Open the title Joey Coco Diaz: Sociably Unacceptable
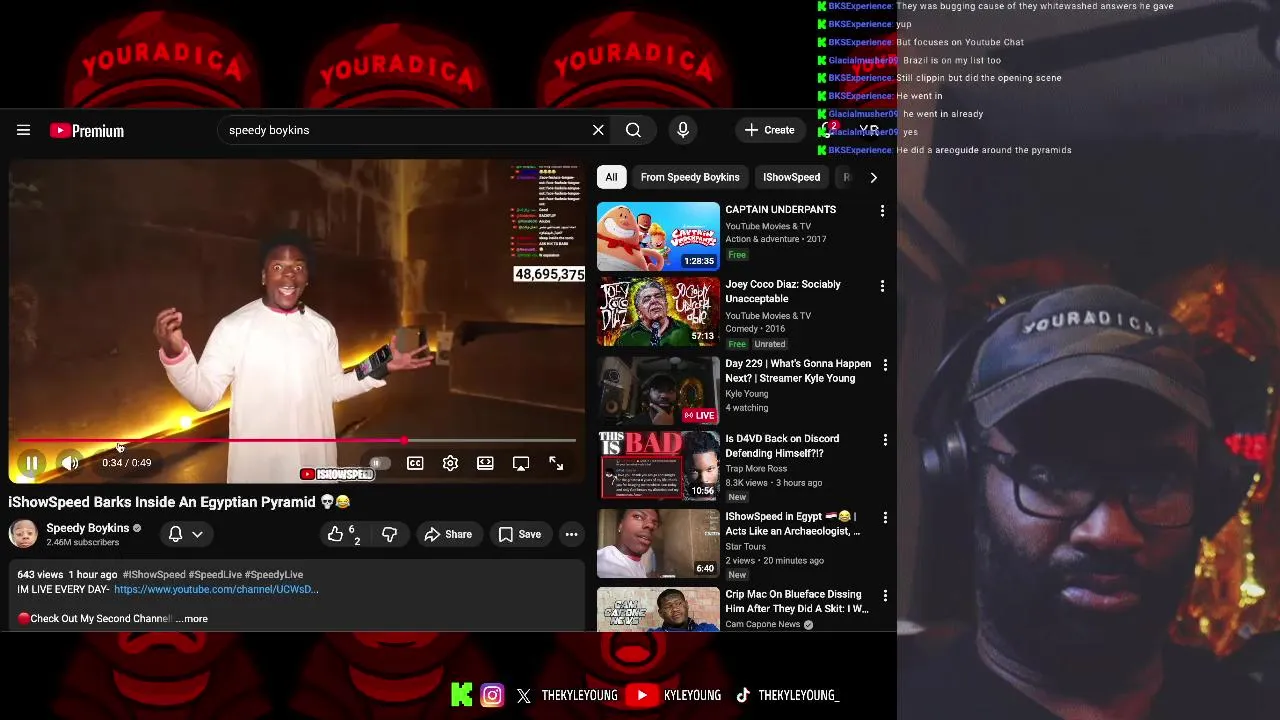Viewport: 1280px width, 720px height. pyautogui.click(x=783, y=291)
